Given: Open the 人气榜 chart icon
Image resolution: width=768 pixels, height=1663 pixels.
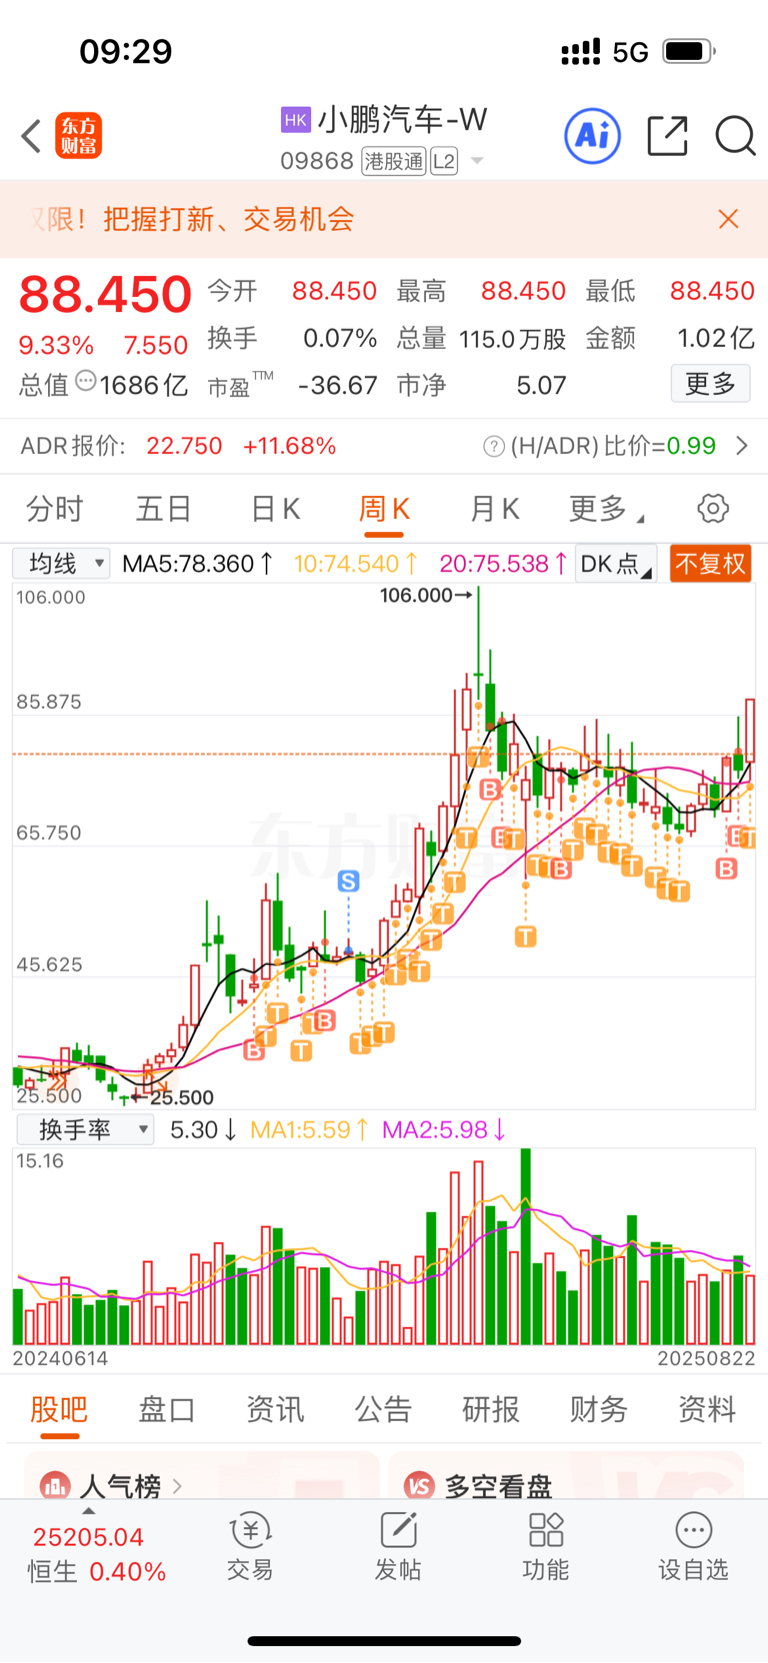Looking at the screenshot, I should click(x=54, y=1486).
